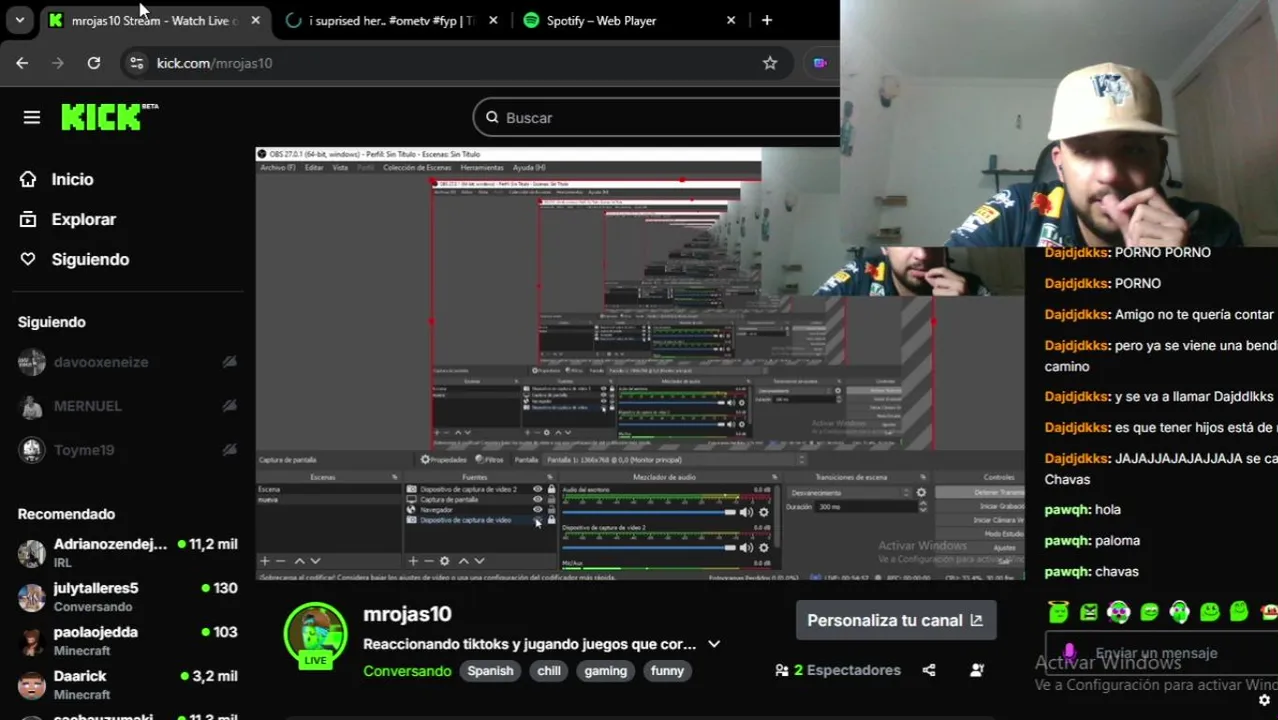
Task: Toggle visibility of 'Captura de pantalla' source in OBS
Action: coord(538,499)
